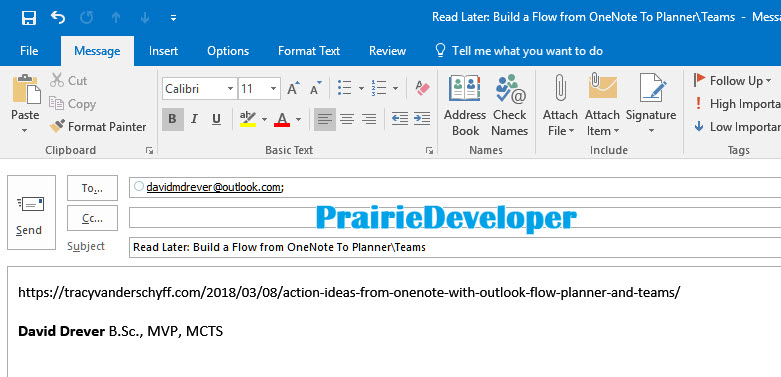The height and width of the screenshot is (377, 781).
Task: Apply bulleted list formatting
Action: tap(345, 88)
